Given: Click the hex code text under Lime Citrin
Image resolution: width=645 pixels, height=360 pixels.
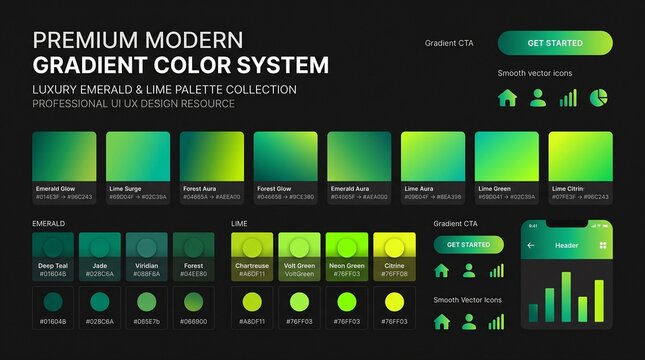Looking at the screenshot, I should 580,197.
